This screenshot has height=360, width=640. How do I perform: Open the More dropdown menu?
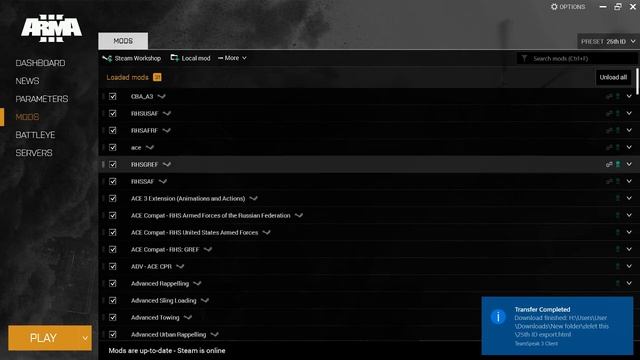pos(232,58)
